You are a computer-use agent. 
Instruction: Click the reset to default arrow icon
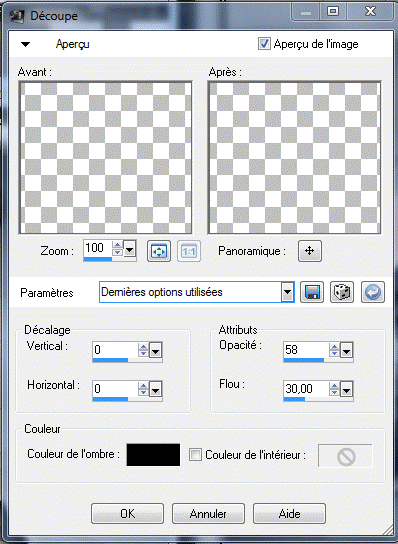pos(373,292)
